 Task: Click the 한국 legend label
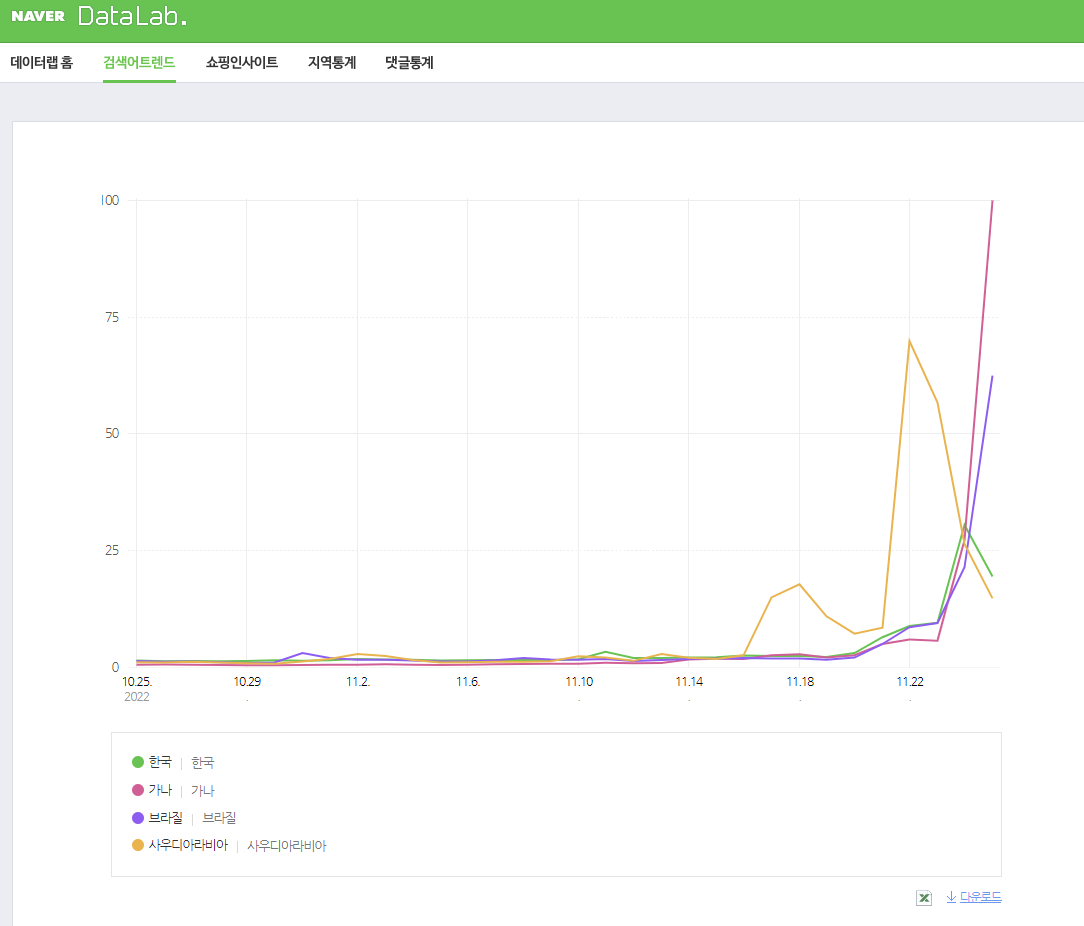[x=160, y=762]
